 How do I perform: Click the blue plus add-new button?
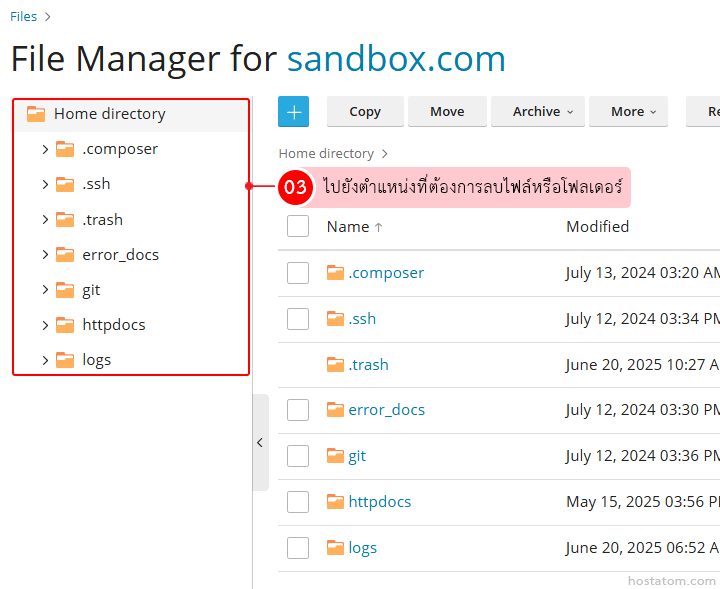(x=294, y=112)
